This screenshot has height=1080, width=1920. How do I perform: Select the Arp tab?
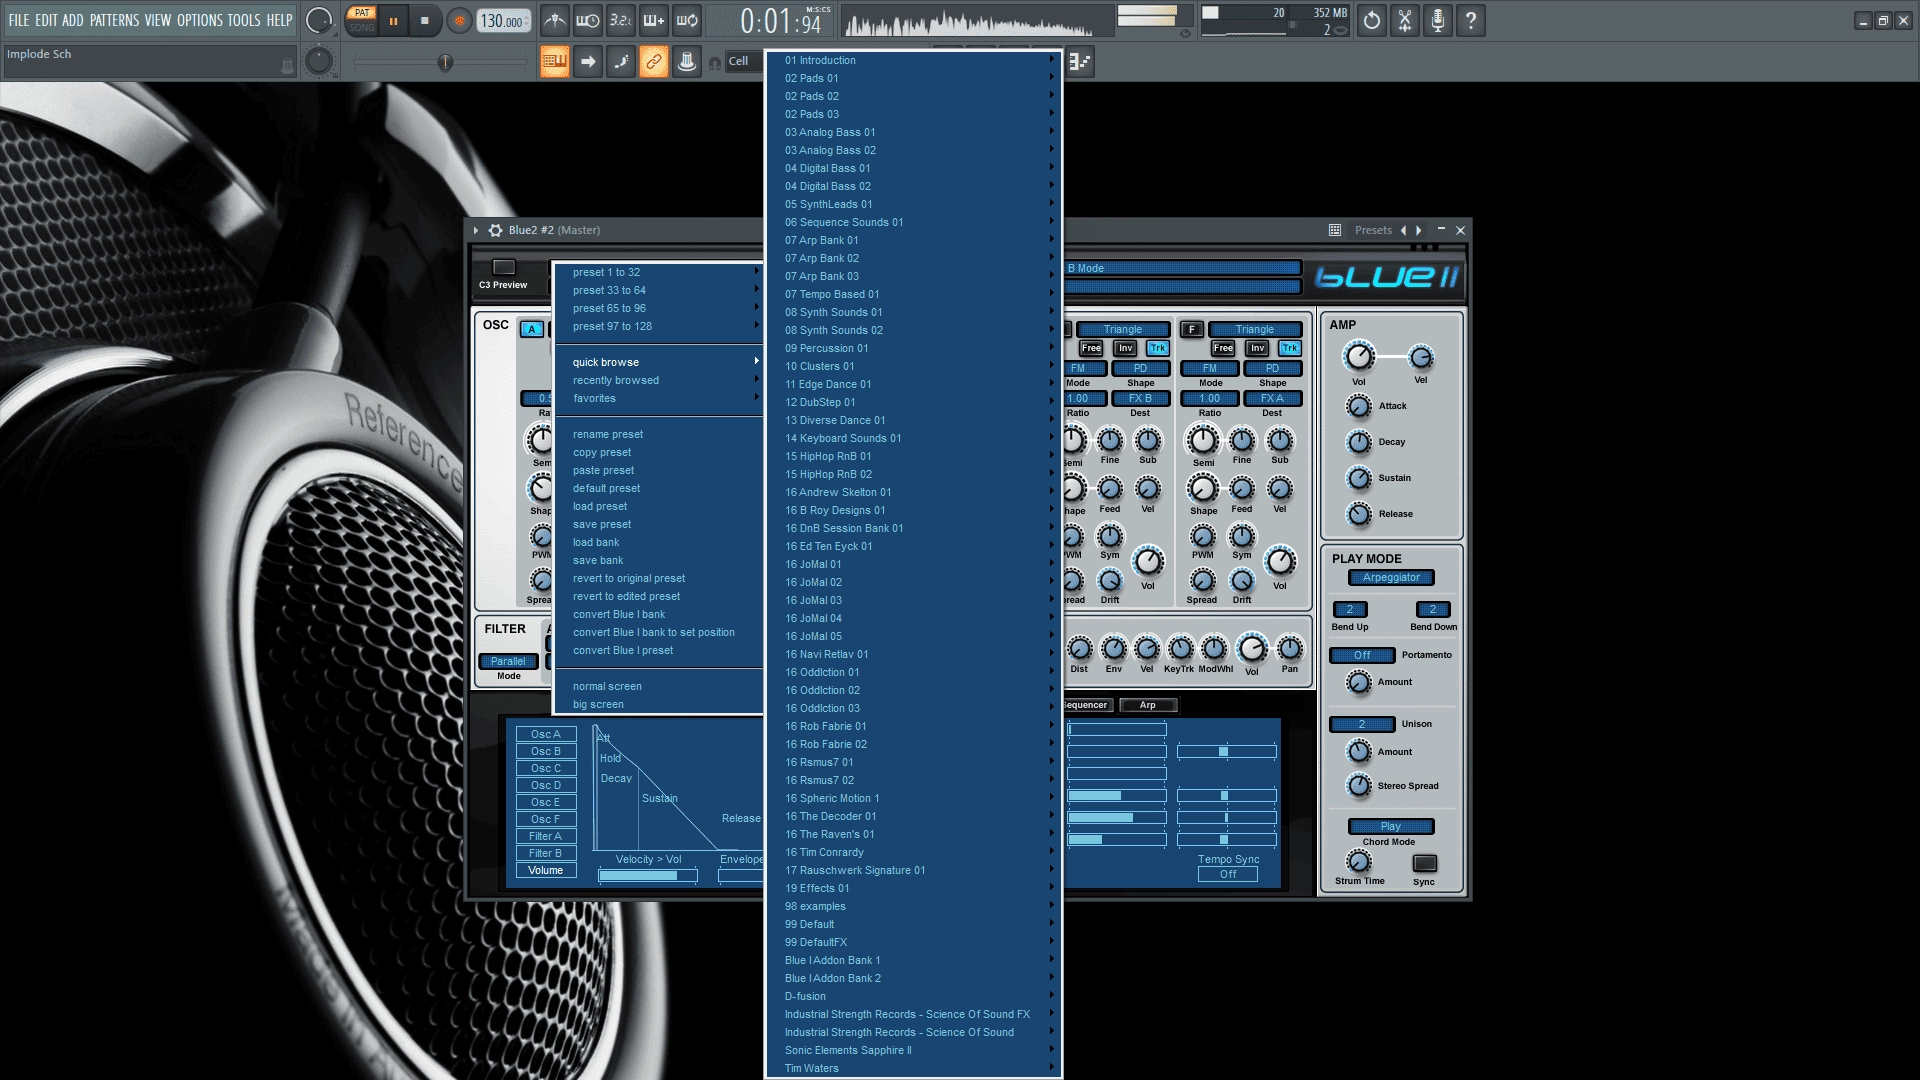1147,705
